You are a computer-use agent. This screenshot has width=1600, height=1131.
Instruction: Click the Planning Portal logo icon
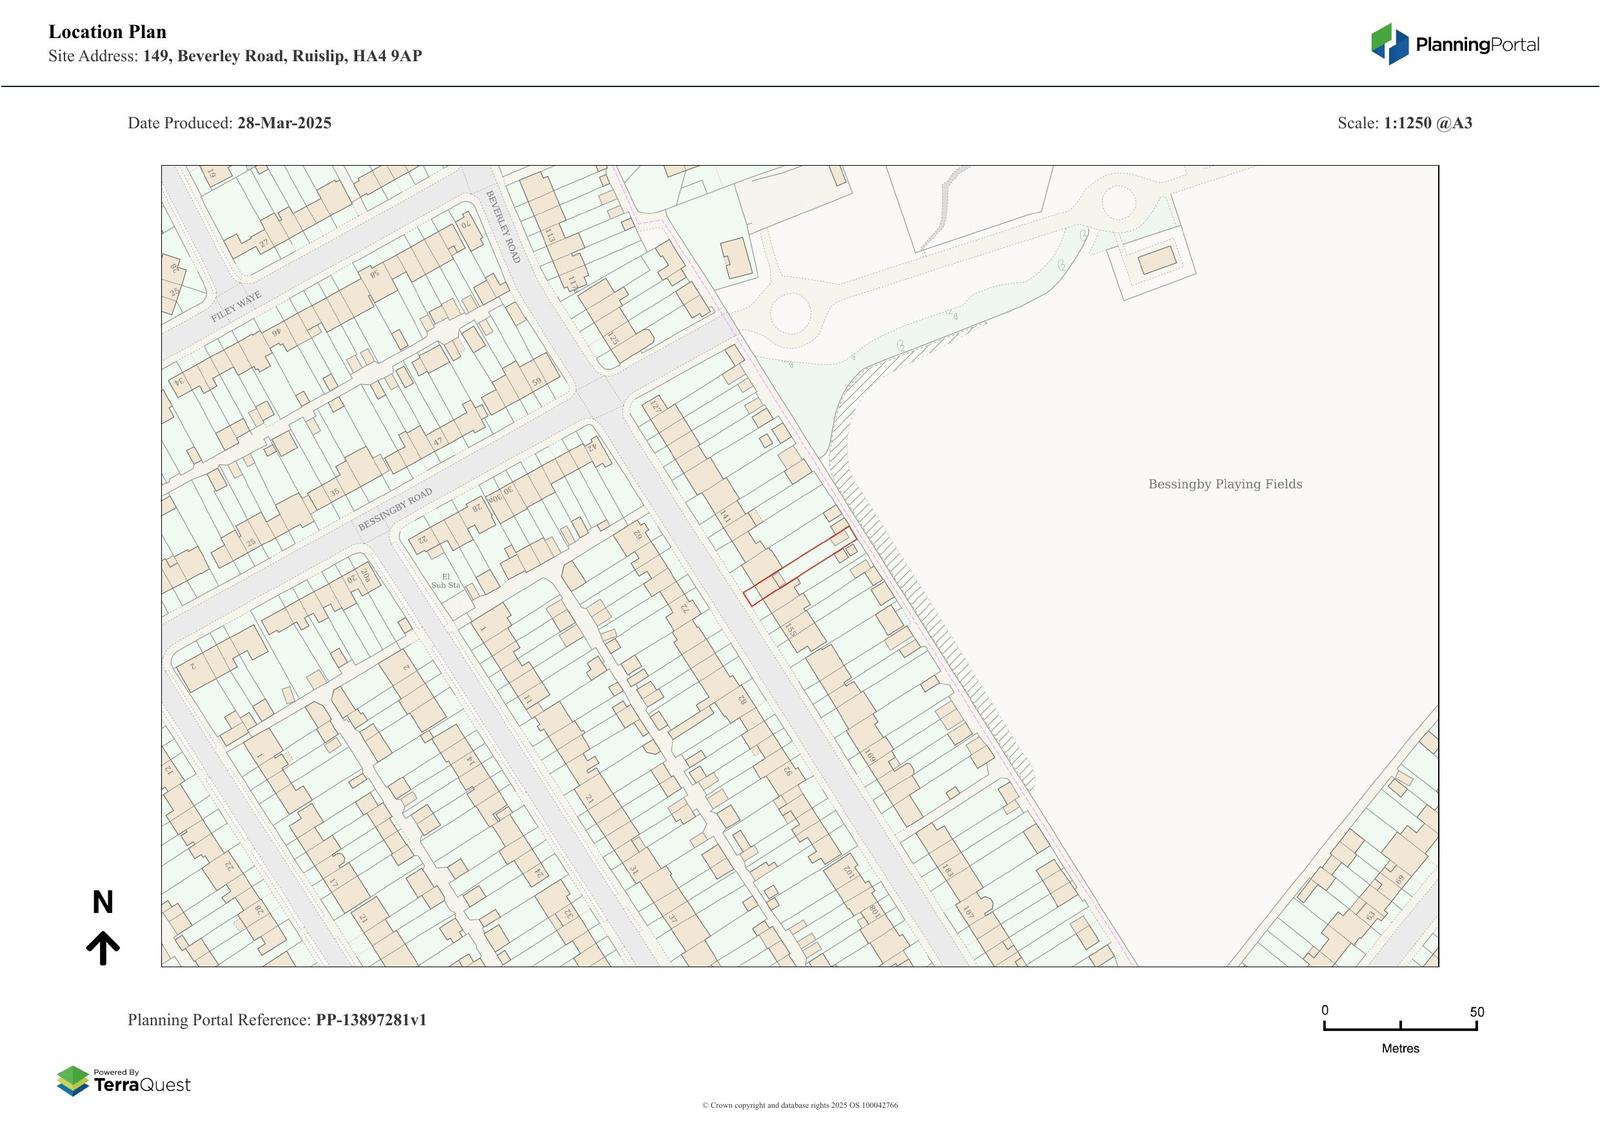(x=1389, y=44)
